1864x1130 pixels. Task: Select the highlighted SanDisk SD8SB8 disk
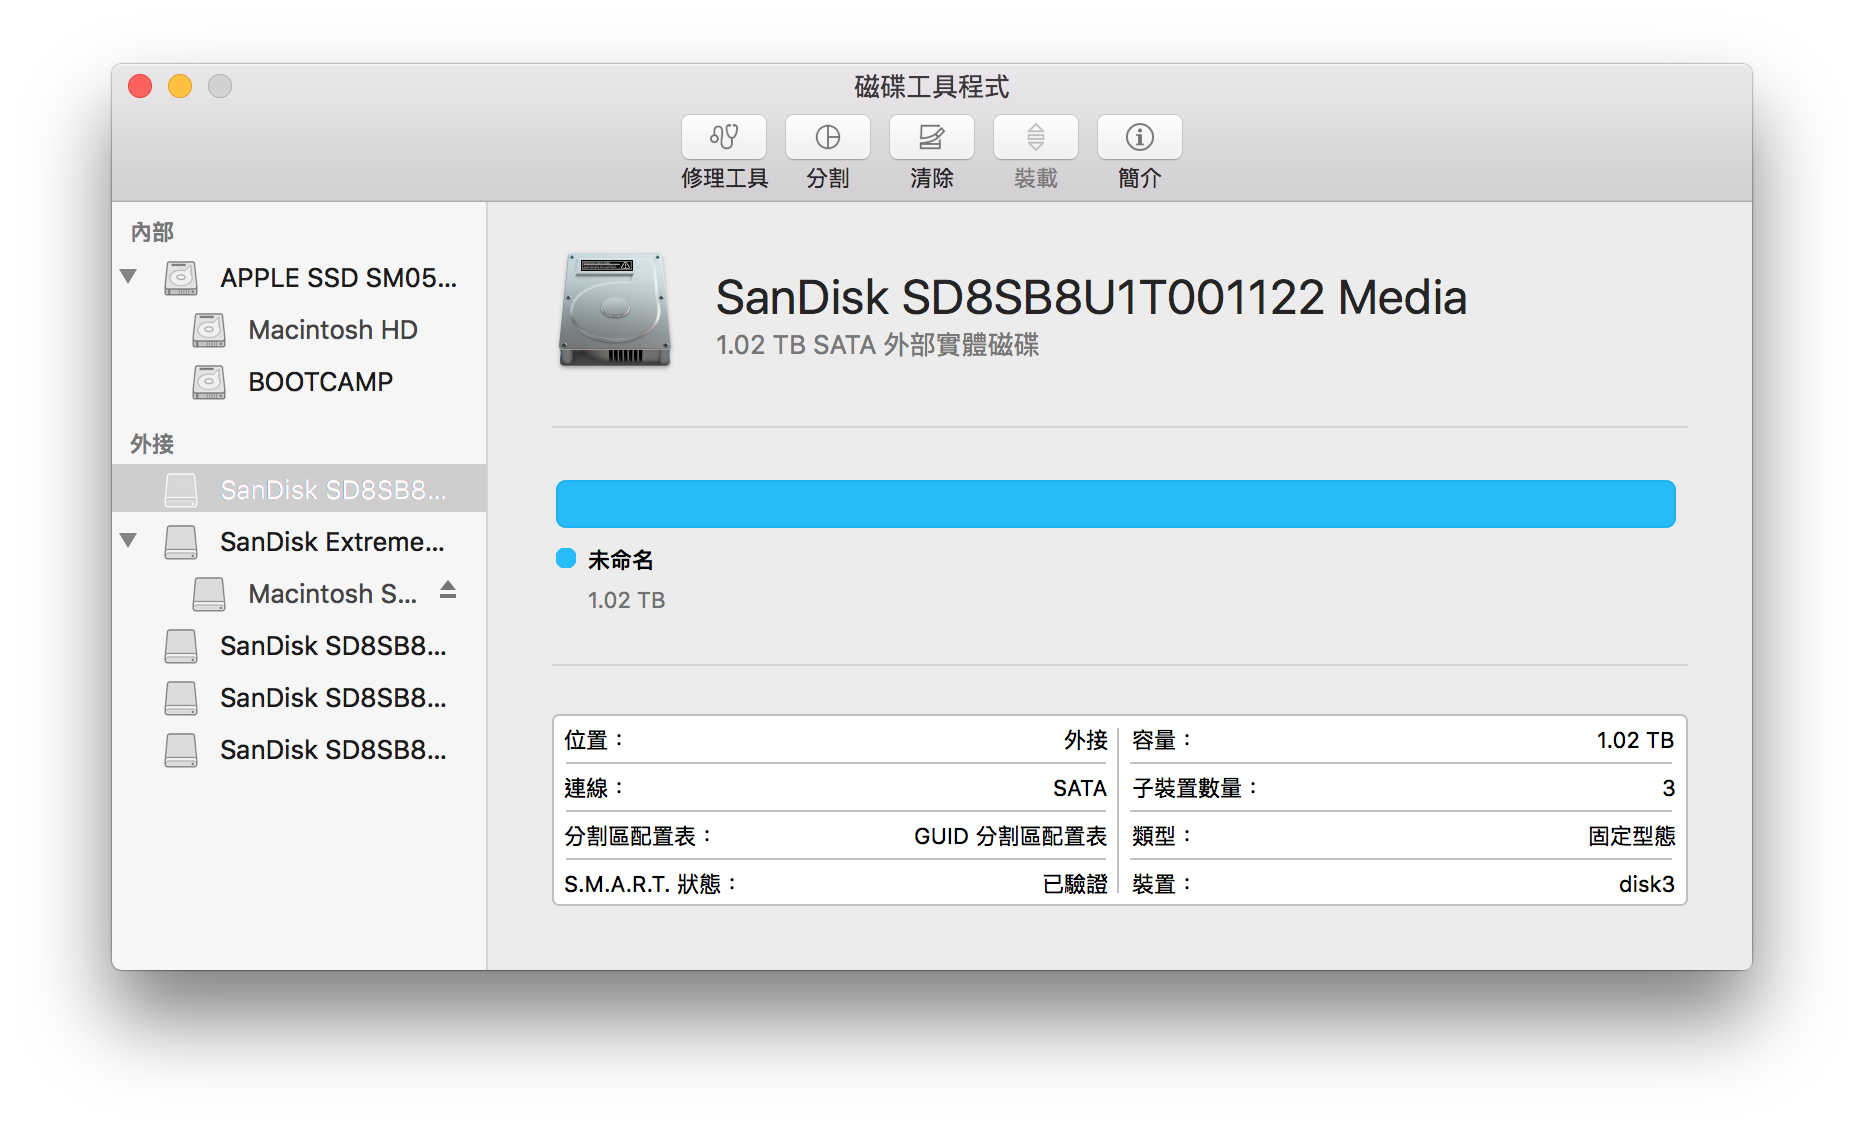coord(332,490)
